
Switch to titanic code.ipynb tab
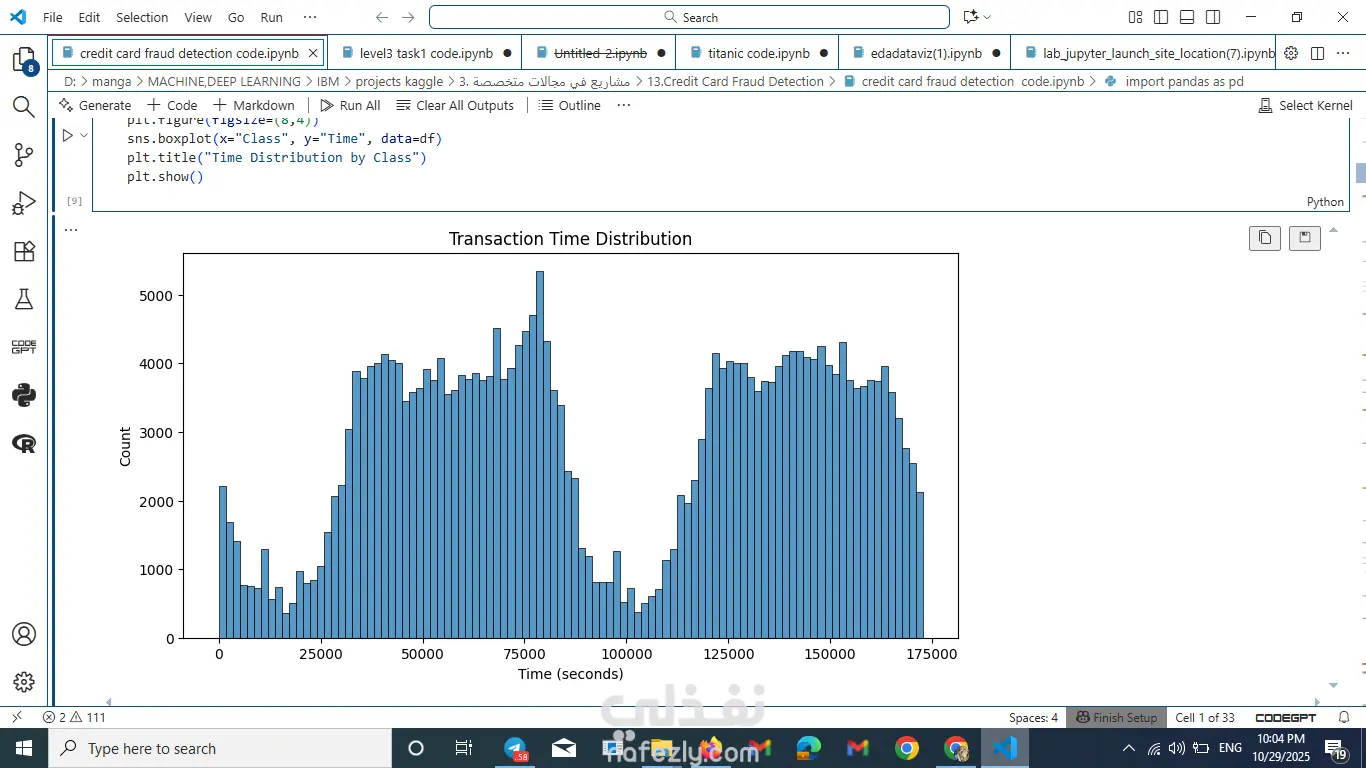point(758,53)
